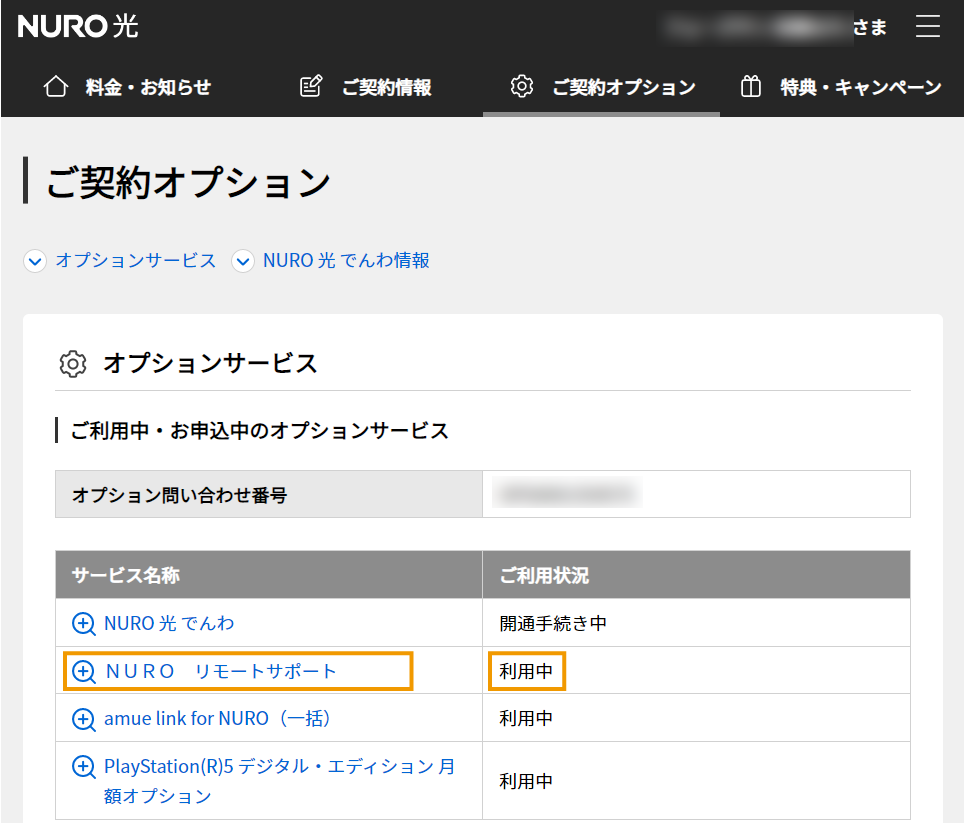The image size is (964, 824).
Task: Click the ご利用状況 column header
Action: tap(697, 575)
